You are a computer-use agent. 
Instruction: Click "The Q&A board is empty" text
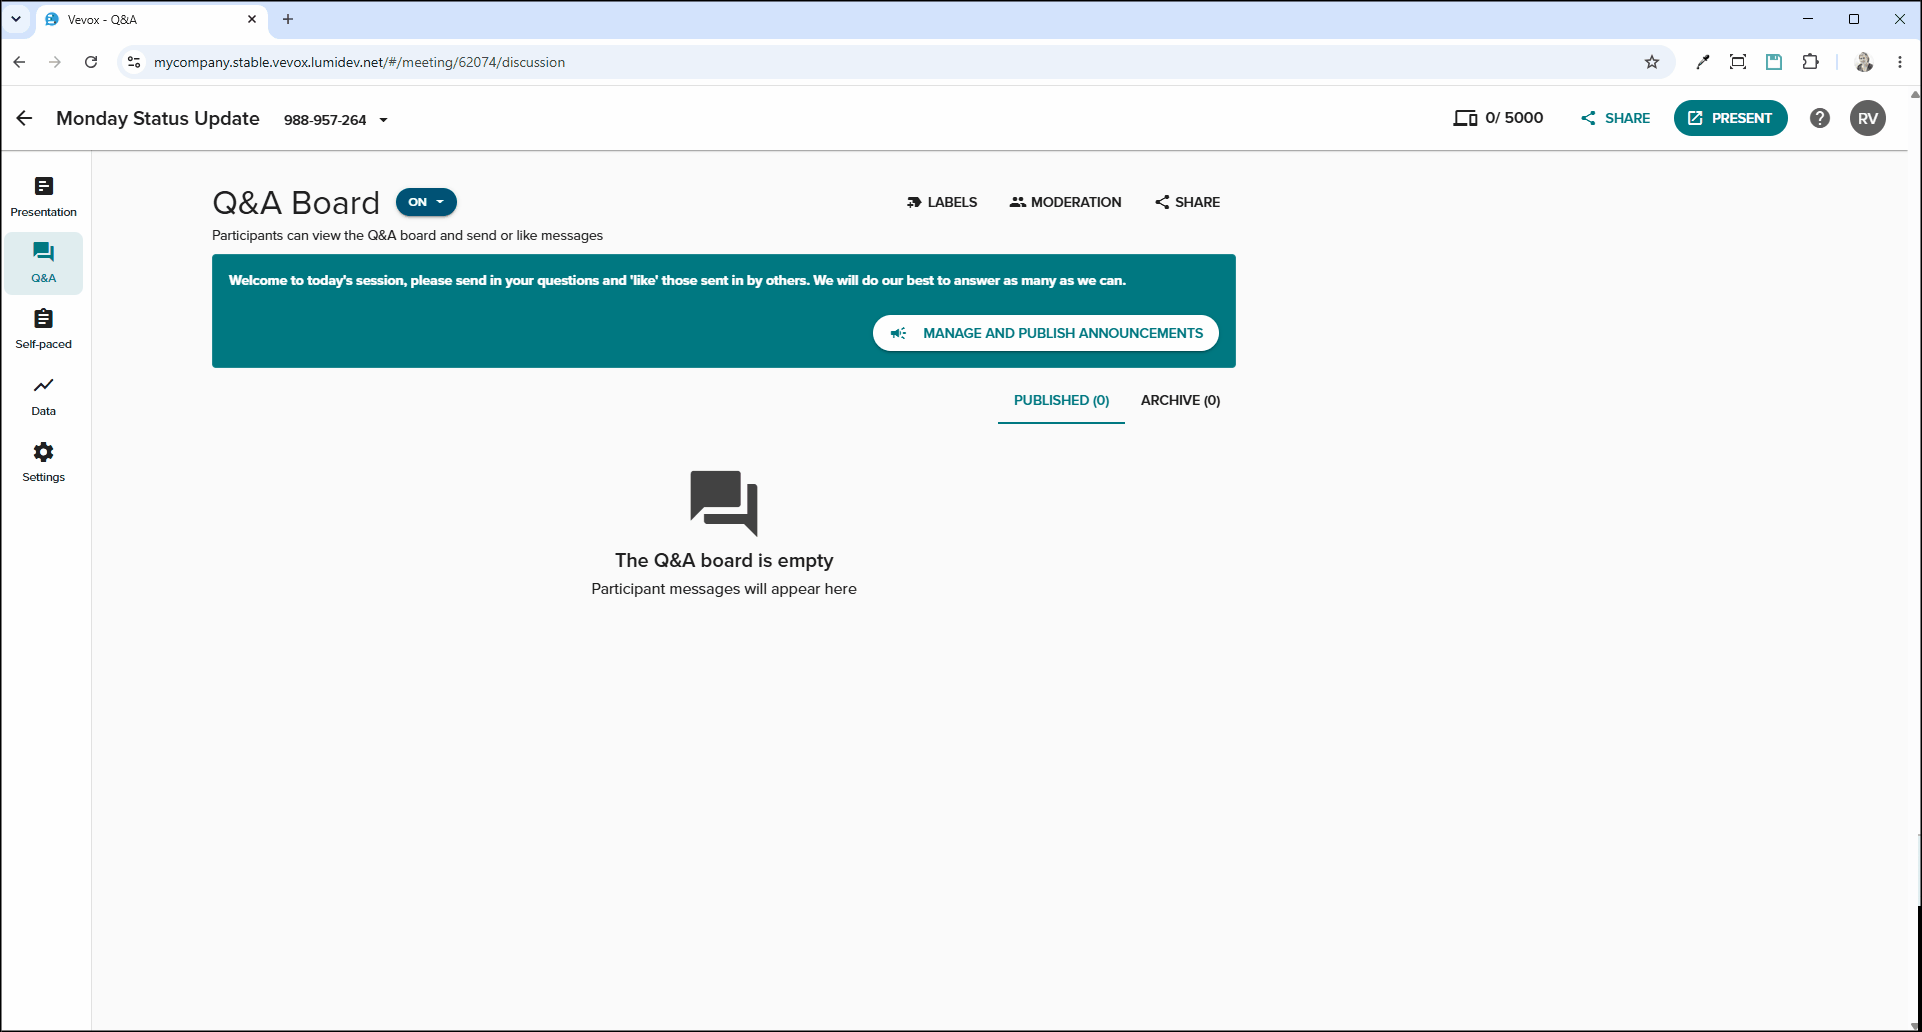(x=724, y=561)
